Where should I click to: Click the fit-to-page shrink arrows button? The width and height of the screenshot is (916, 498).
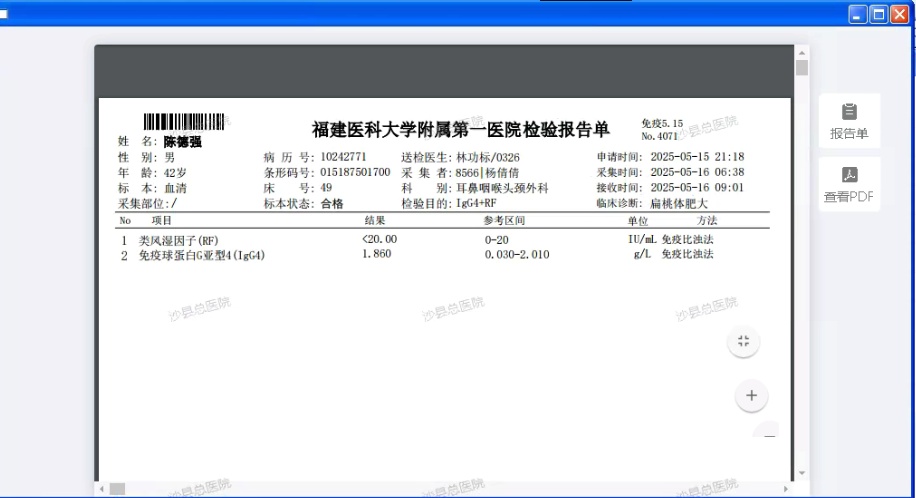coord(743,341)
